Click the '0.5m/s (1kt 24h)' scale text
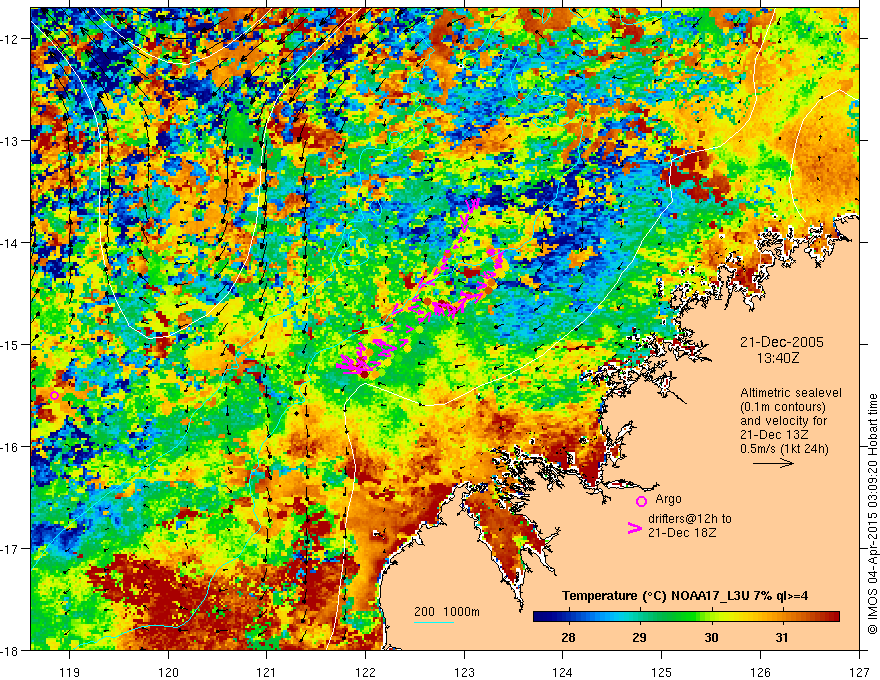The height and width of the screenshot is (680, 880). click(x=785, y=449)
